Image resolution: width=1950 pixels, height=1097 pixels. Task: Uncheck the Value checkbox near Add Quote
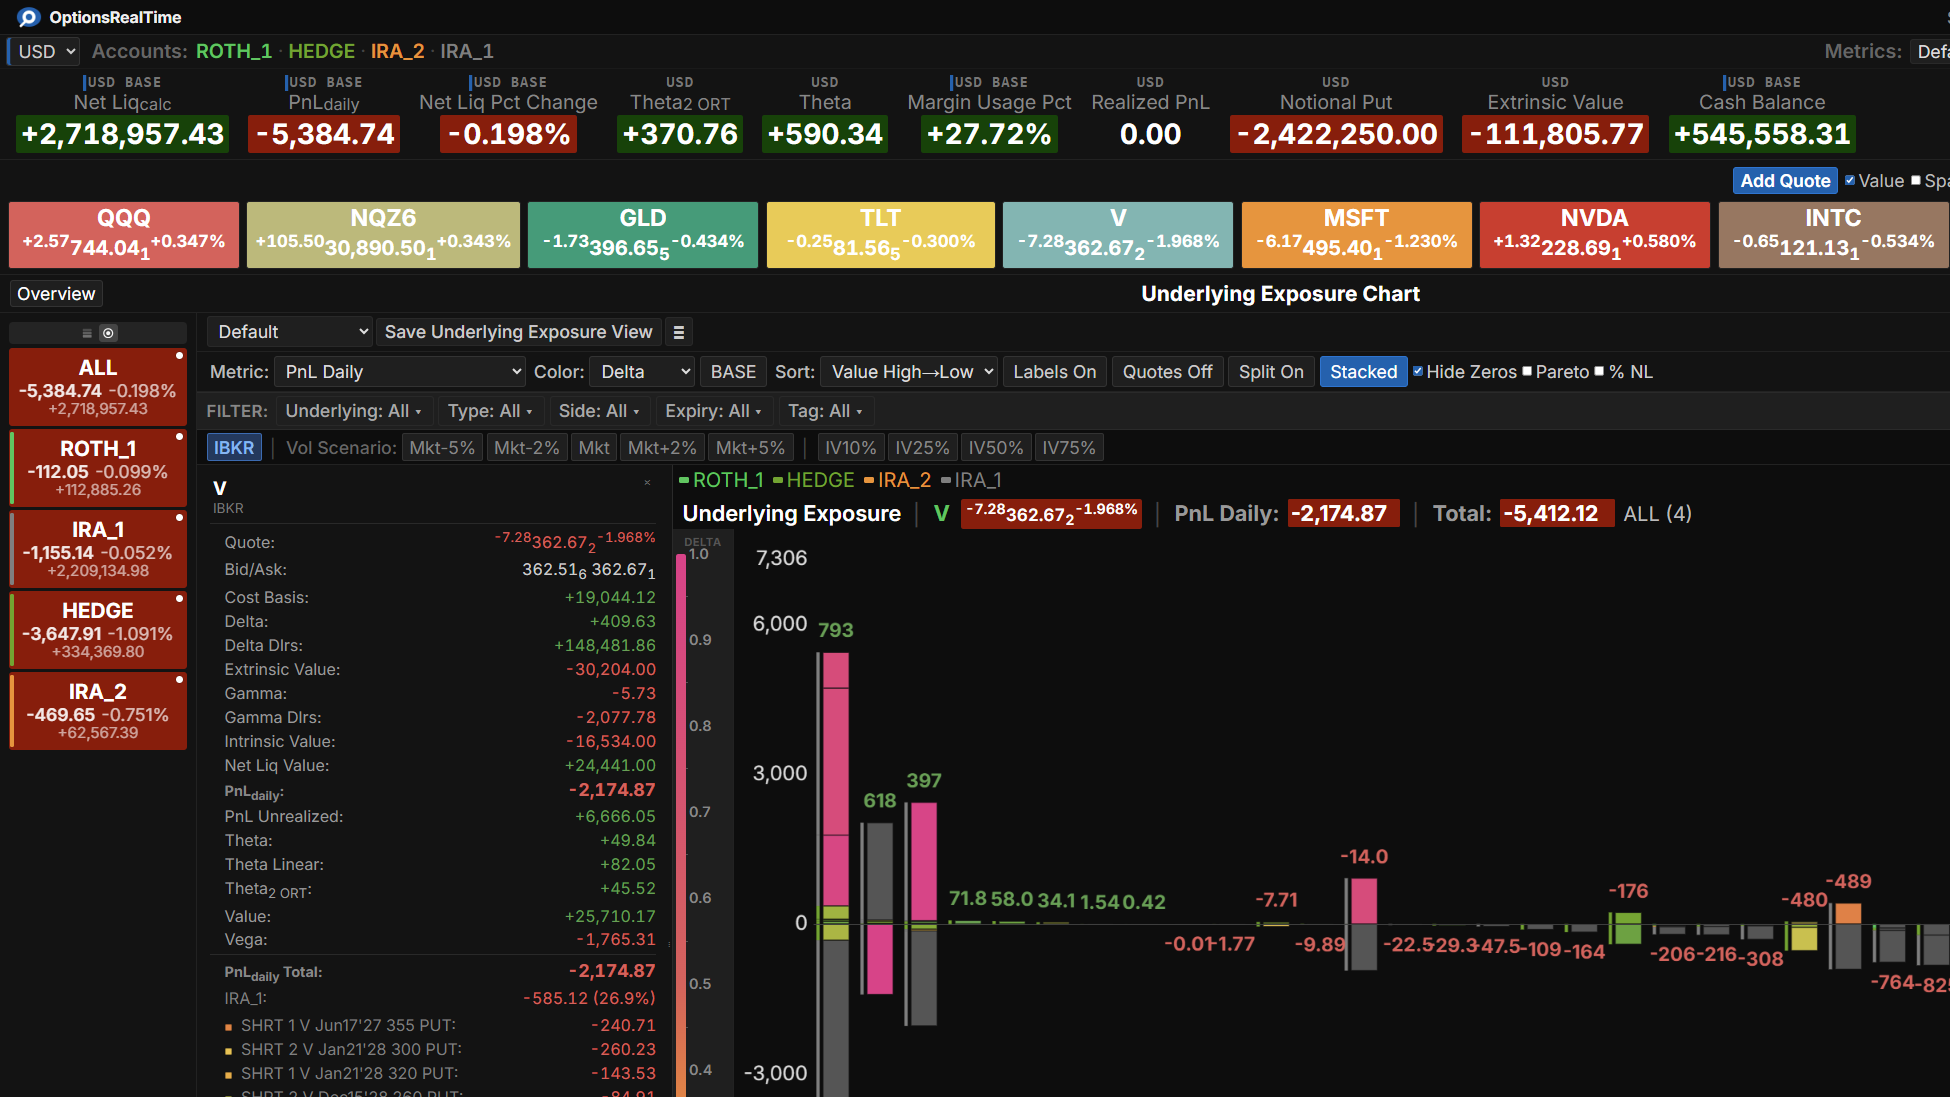[x=1850, y=180]
